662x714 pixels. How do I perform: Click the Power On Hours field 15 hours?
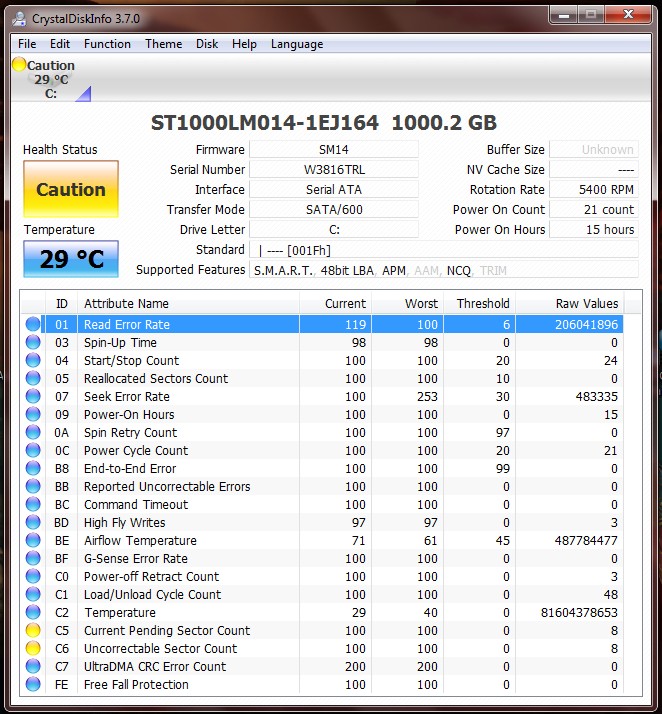point(594,230)
